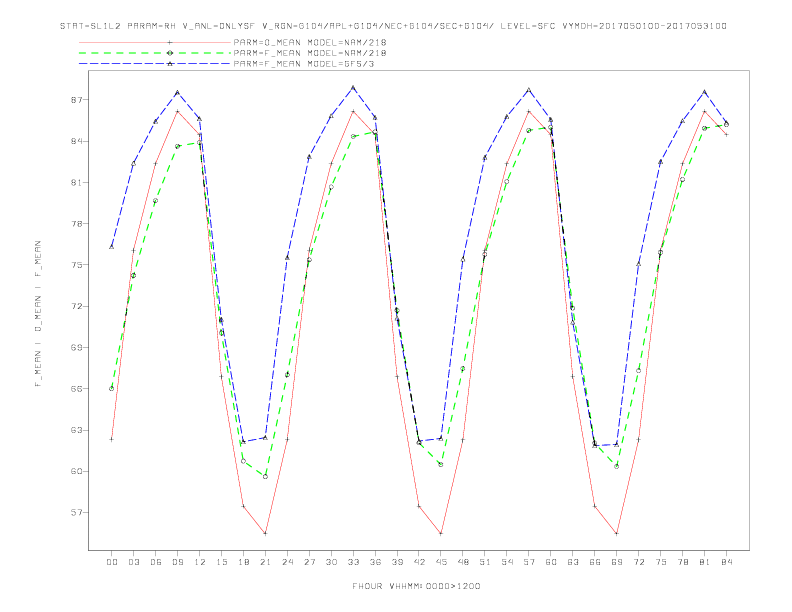Viewport: 792px width, 612px height.
Task: Click x-axis tick label 15
Action: click(x=221, y=562)
